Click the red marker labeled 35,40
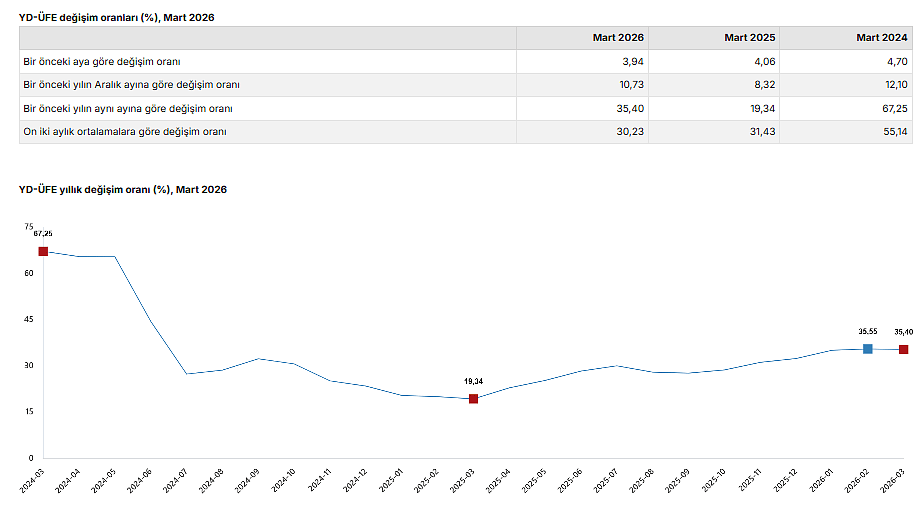 (903, 349)
